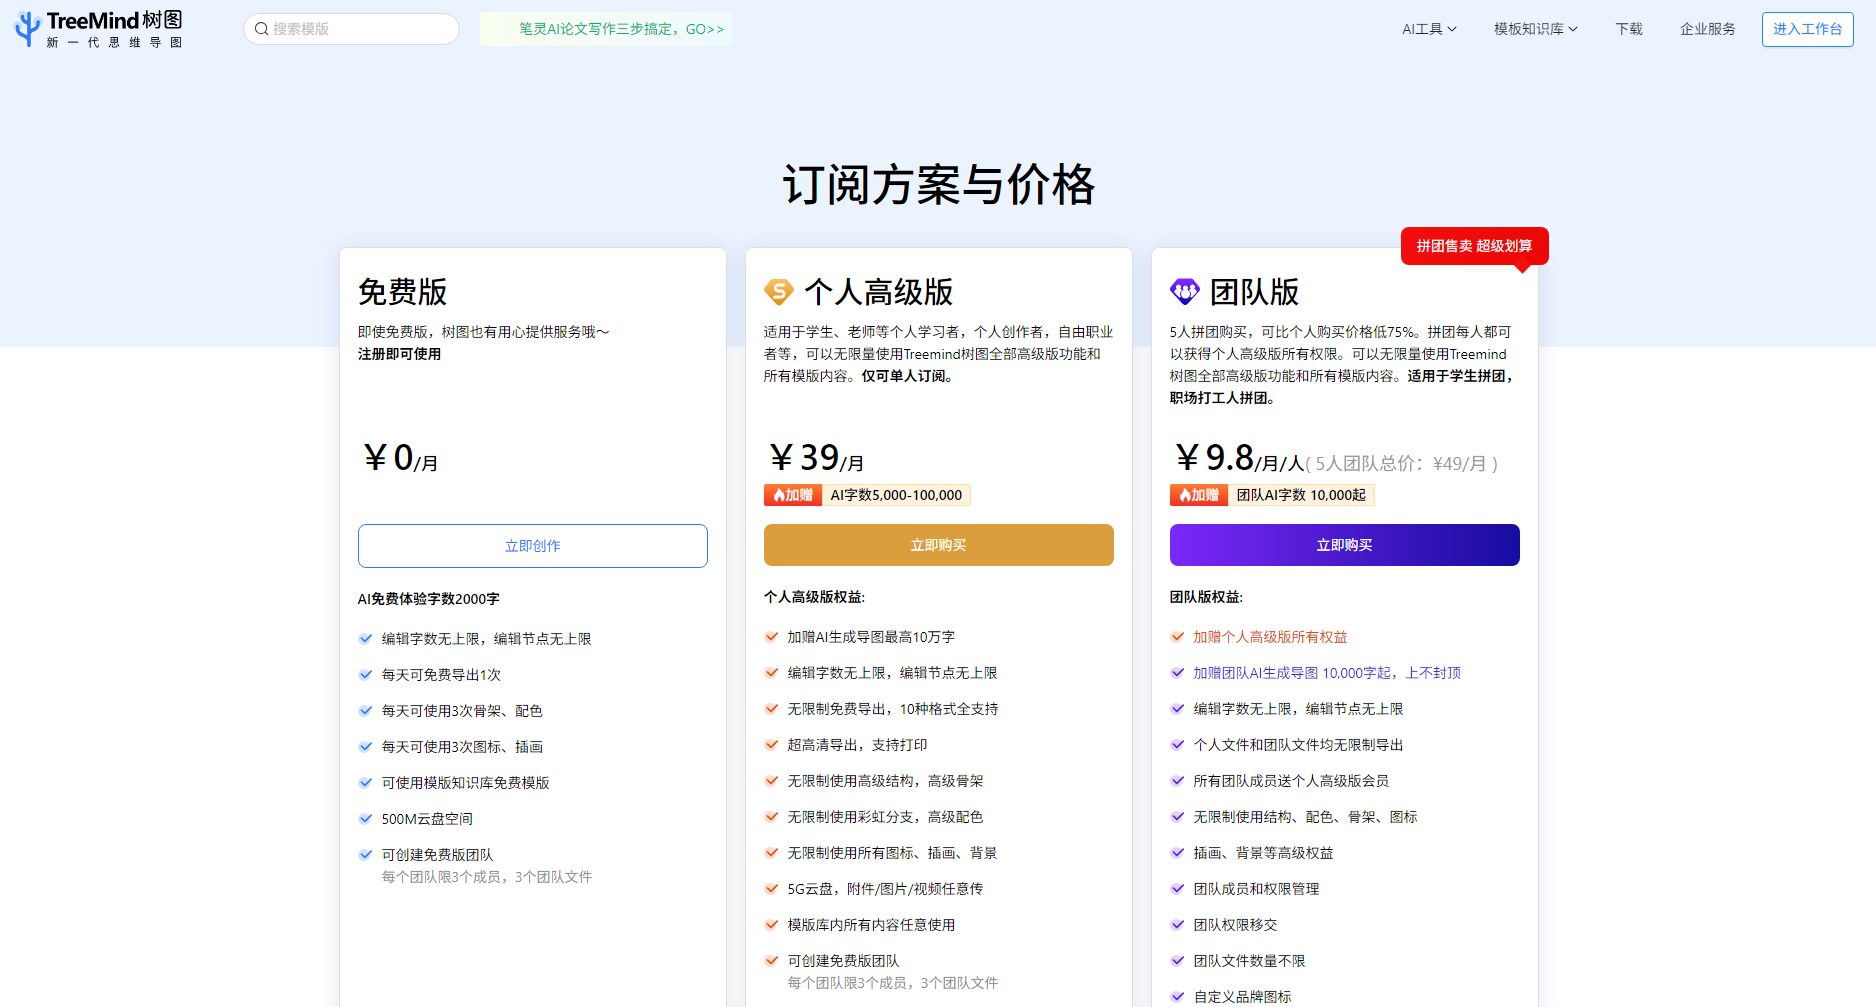Click the search magnifier icon
Screen dimensions: 1876x1007
261,29
